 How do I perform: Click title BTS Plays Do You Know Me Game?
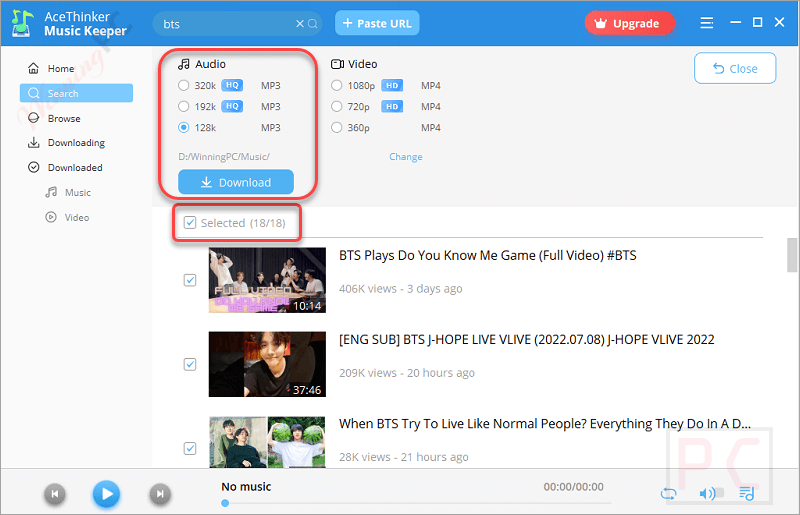point(488,255)
